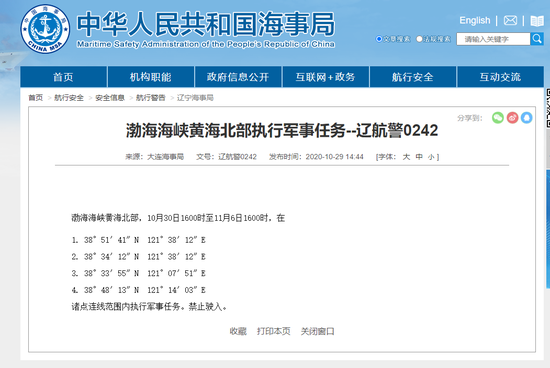This screenshot has height=368, width=550.
Task: Click the 航行安全 breadcrumb link
Action: (69, 98)
